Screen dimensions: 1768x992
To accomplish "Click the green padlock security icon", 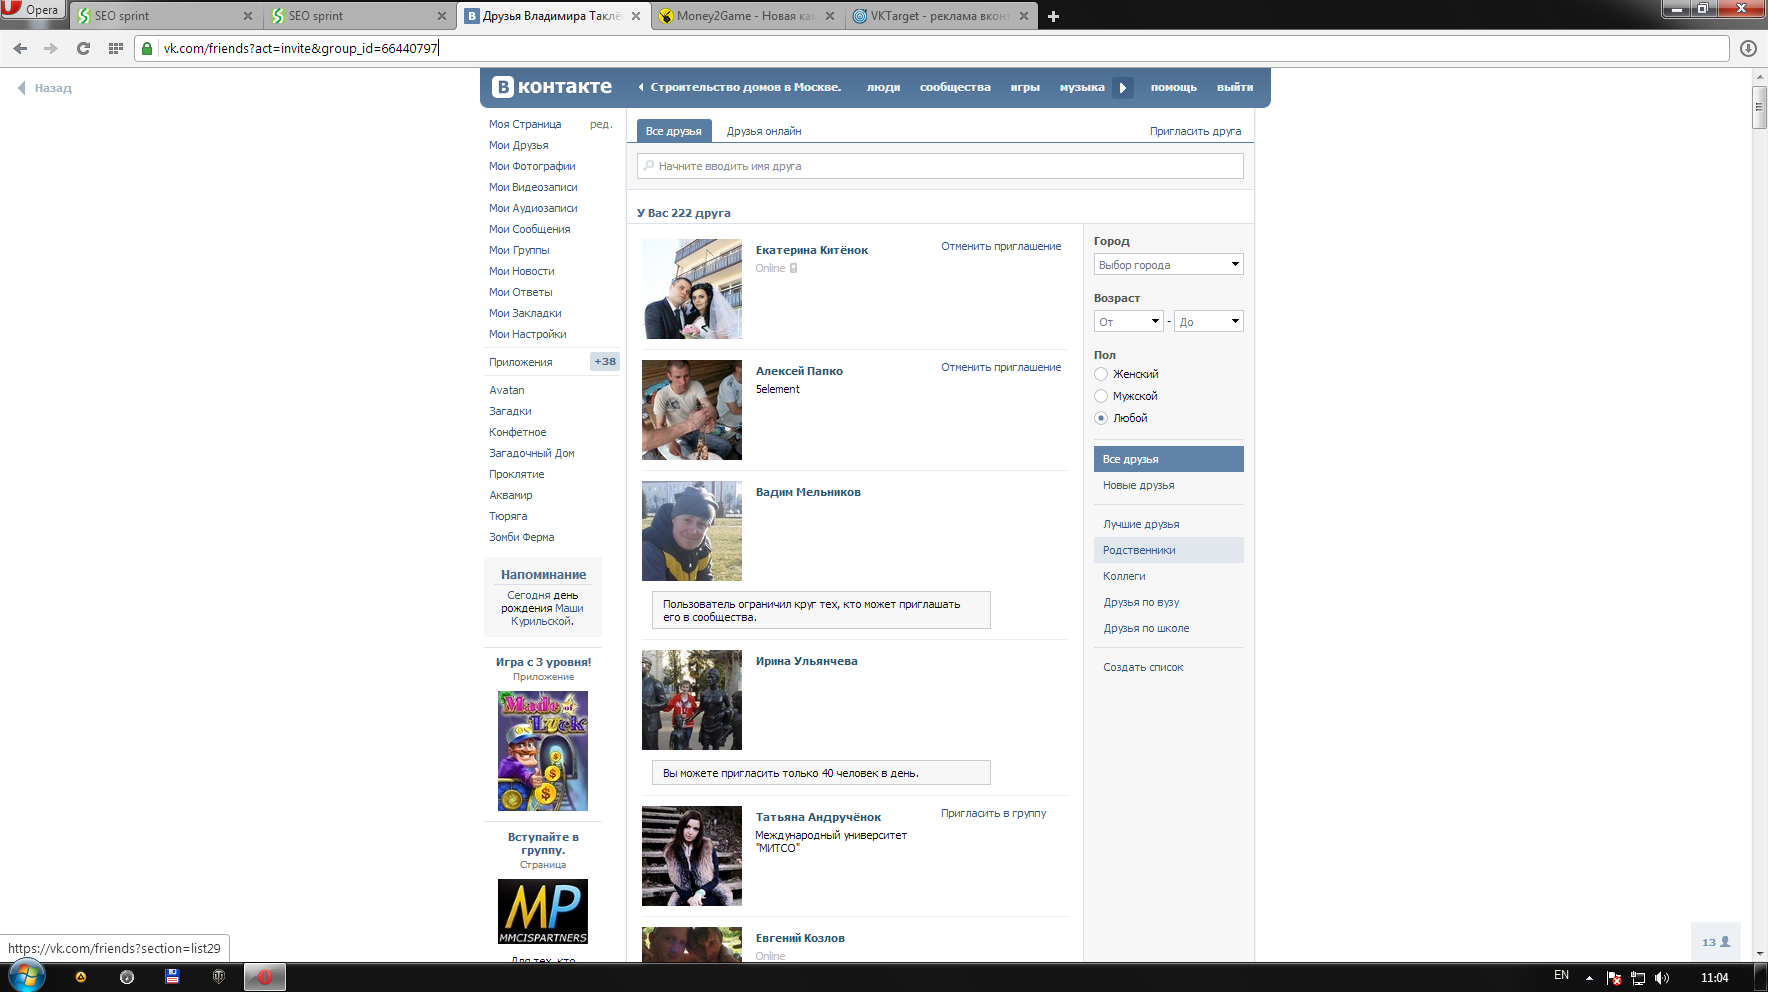I will pos(147,48).
